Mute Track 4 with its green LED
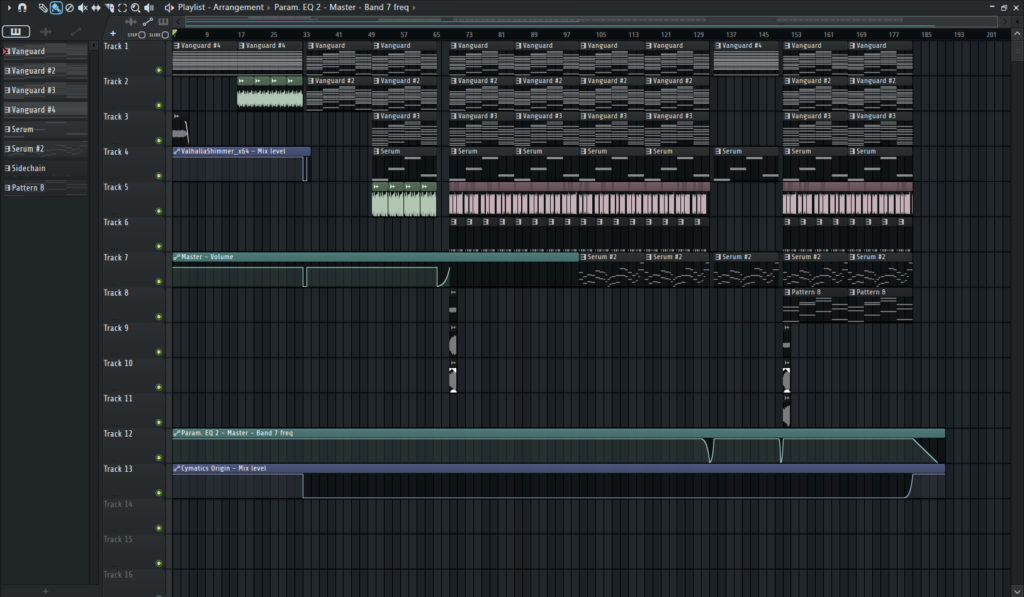The width and height of the screenshot is (1024, 597). 158,176
